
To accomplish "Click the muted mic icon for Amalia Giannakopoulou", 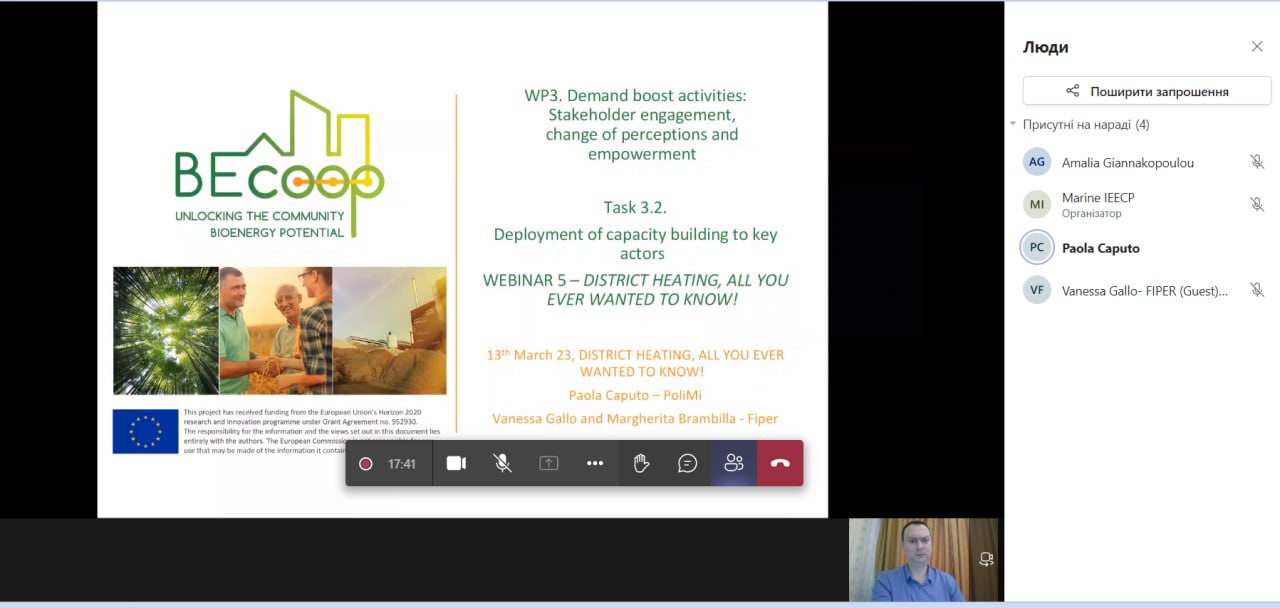I will point(1257,162).
